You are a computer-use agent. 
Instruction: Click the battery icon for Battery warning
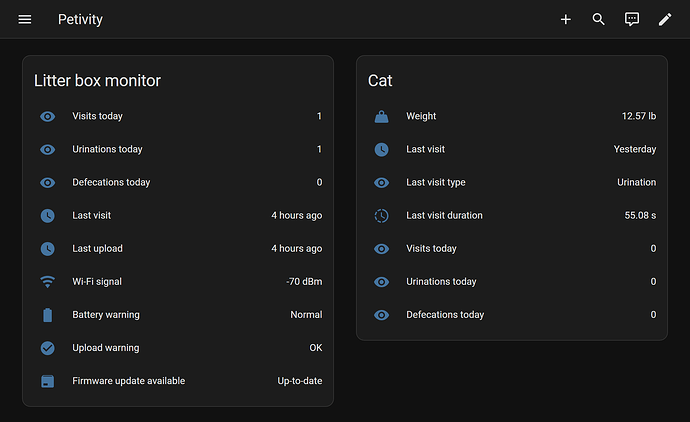pos(48,315)
